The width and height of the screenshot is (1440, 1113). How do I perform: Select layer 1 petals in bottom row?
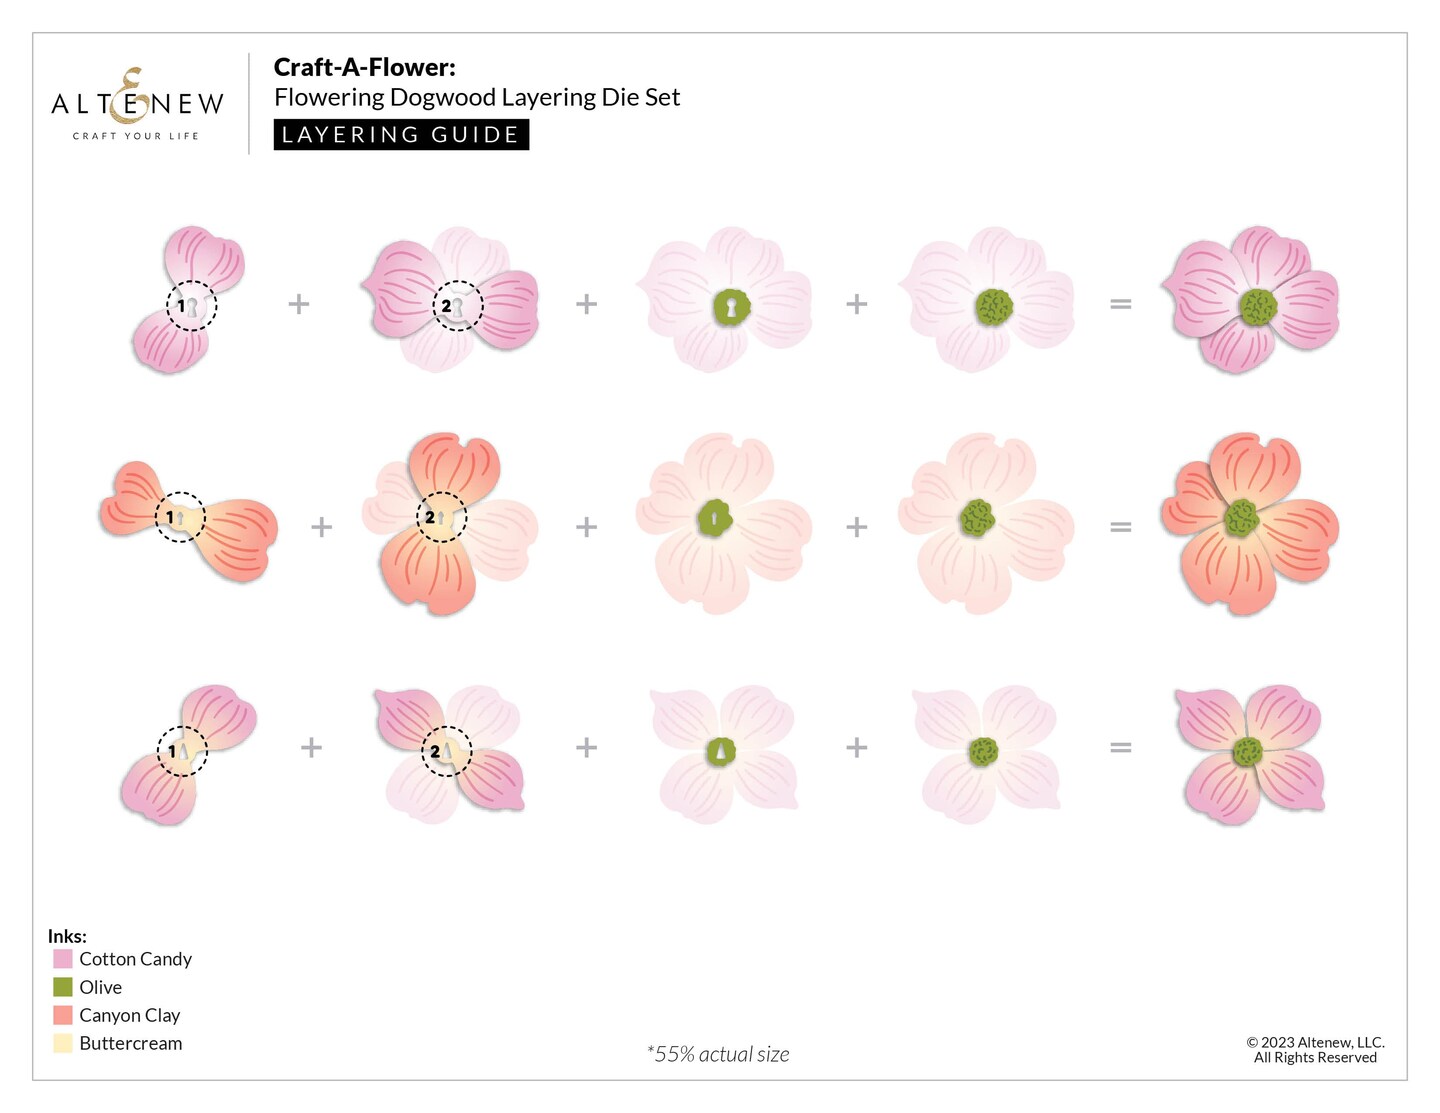click(188, 754)
